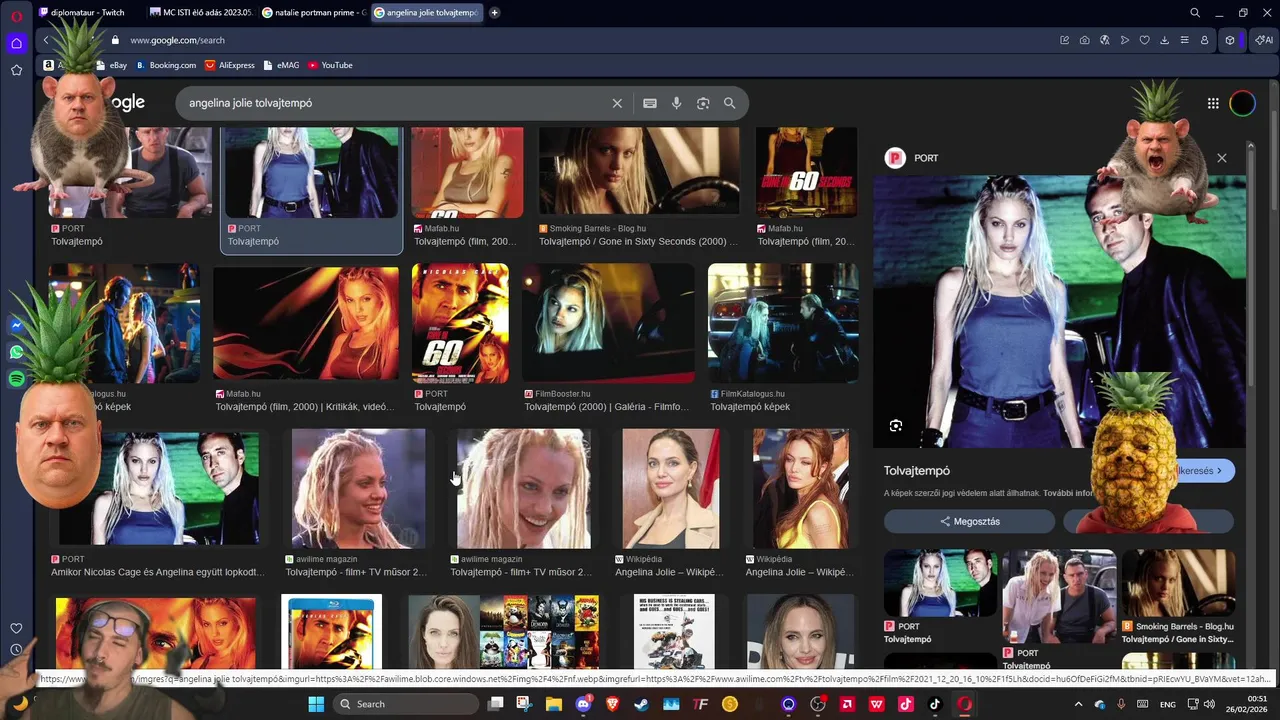This screenshot has height=720, width=1280.
Task: Open the Google account avatar
Action: [1242, 103]
